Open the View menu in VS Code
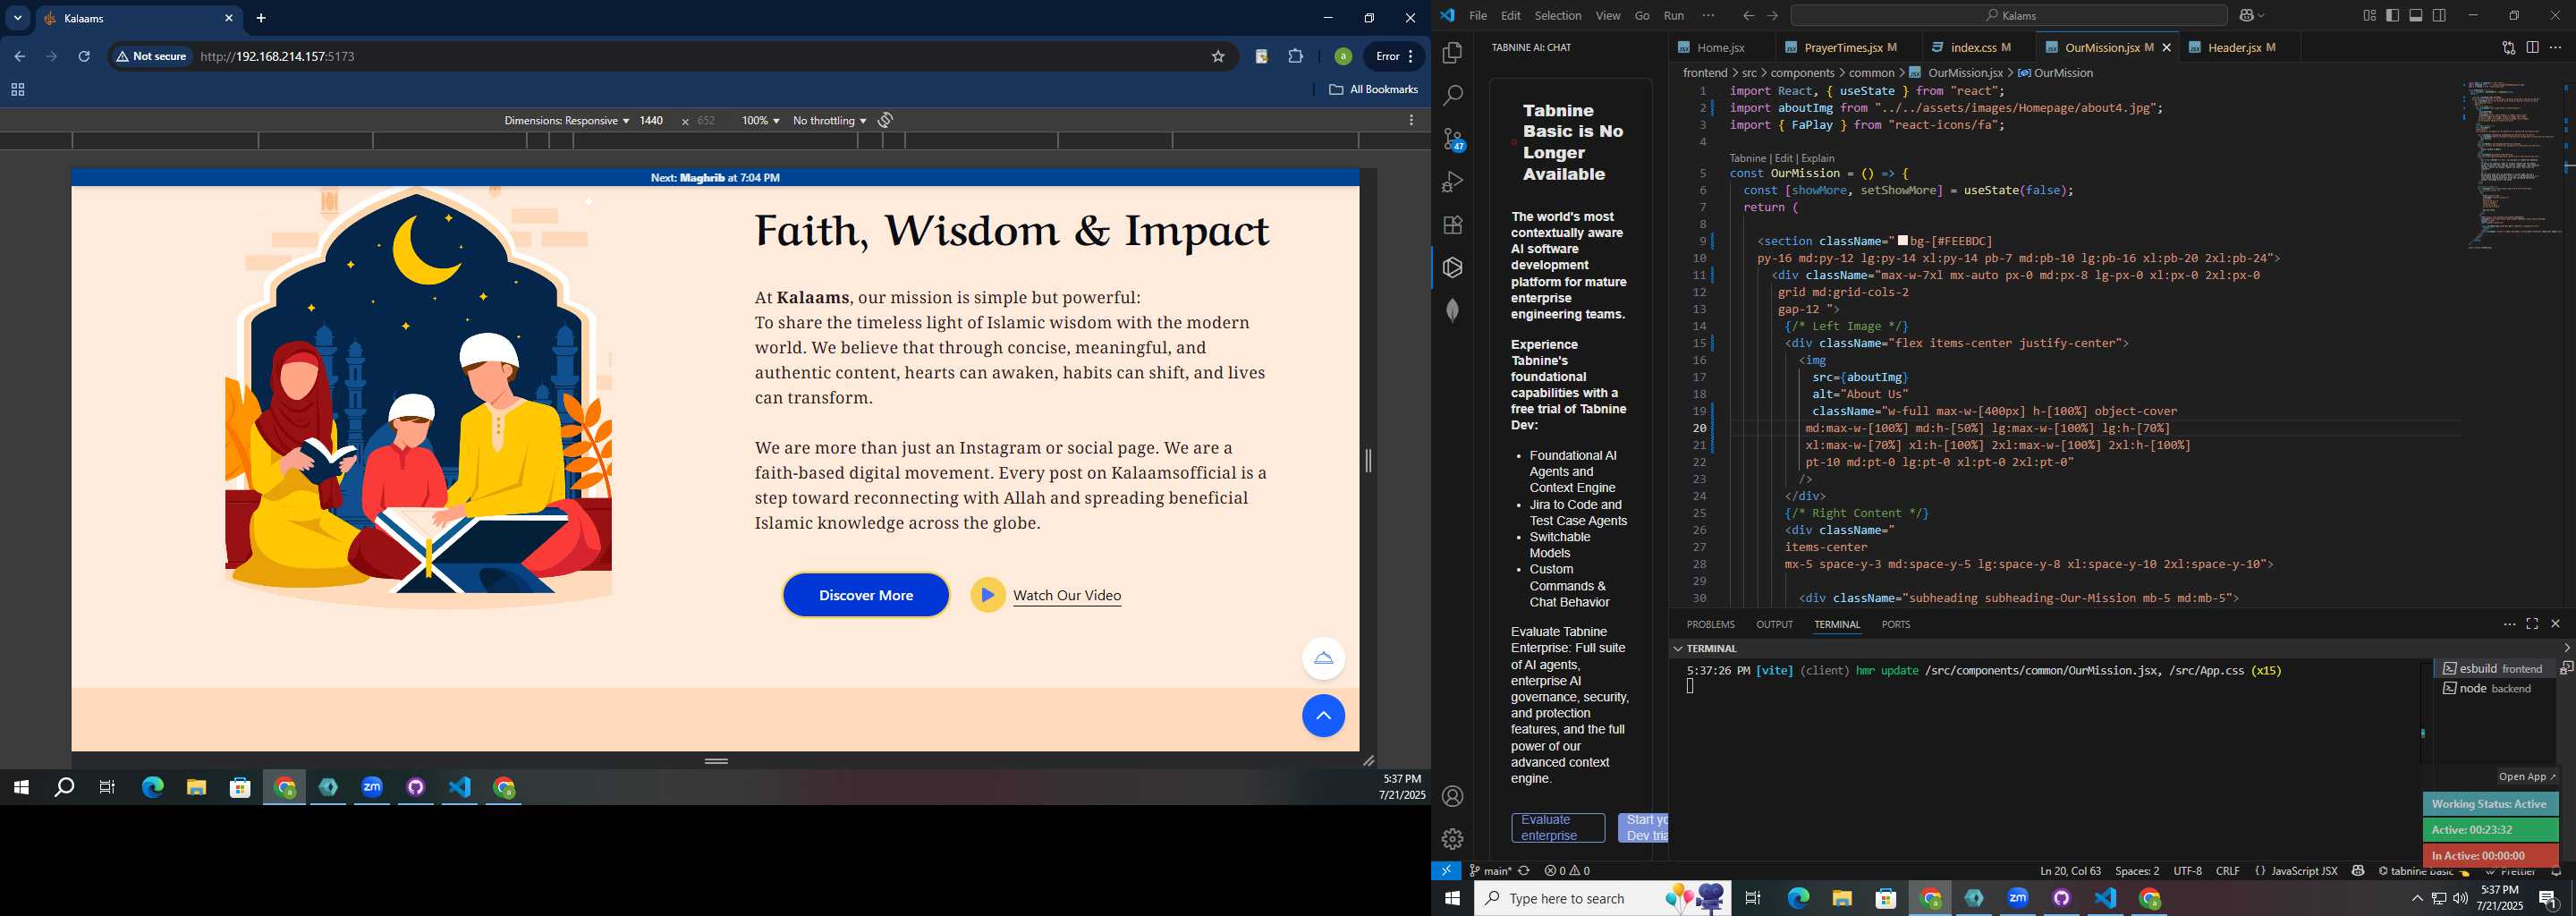 click(1608, 15)
